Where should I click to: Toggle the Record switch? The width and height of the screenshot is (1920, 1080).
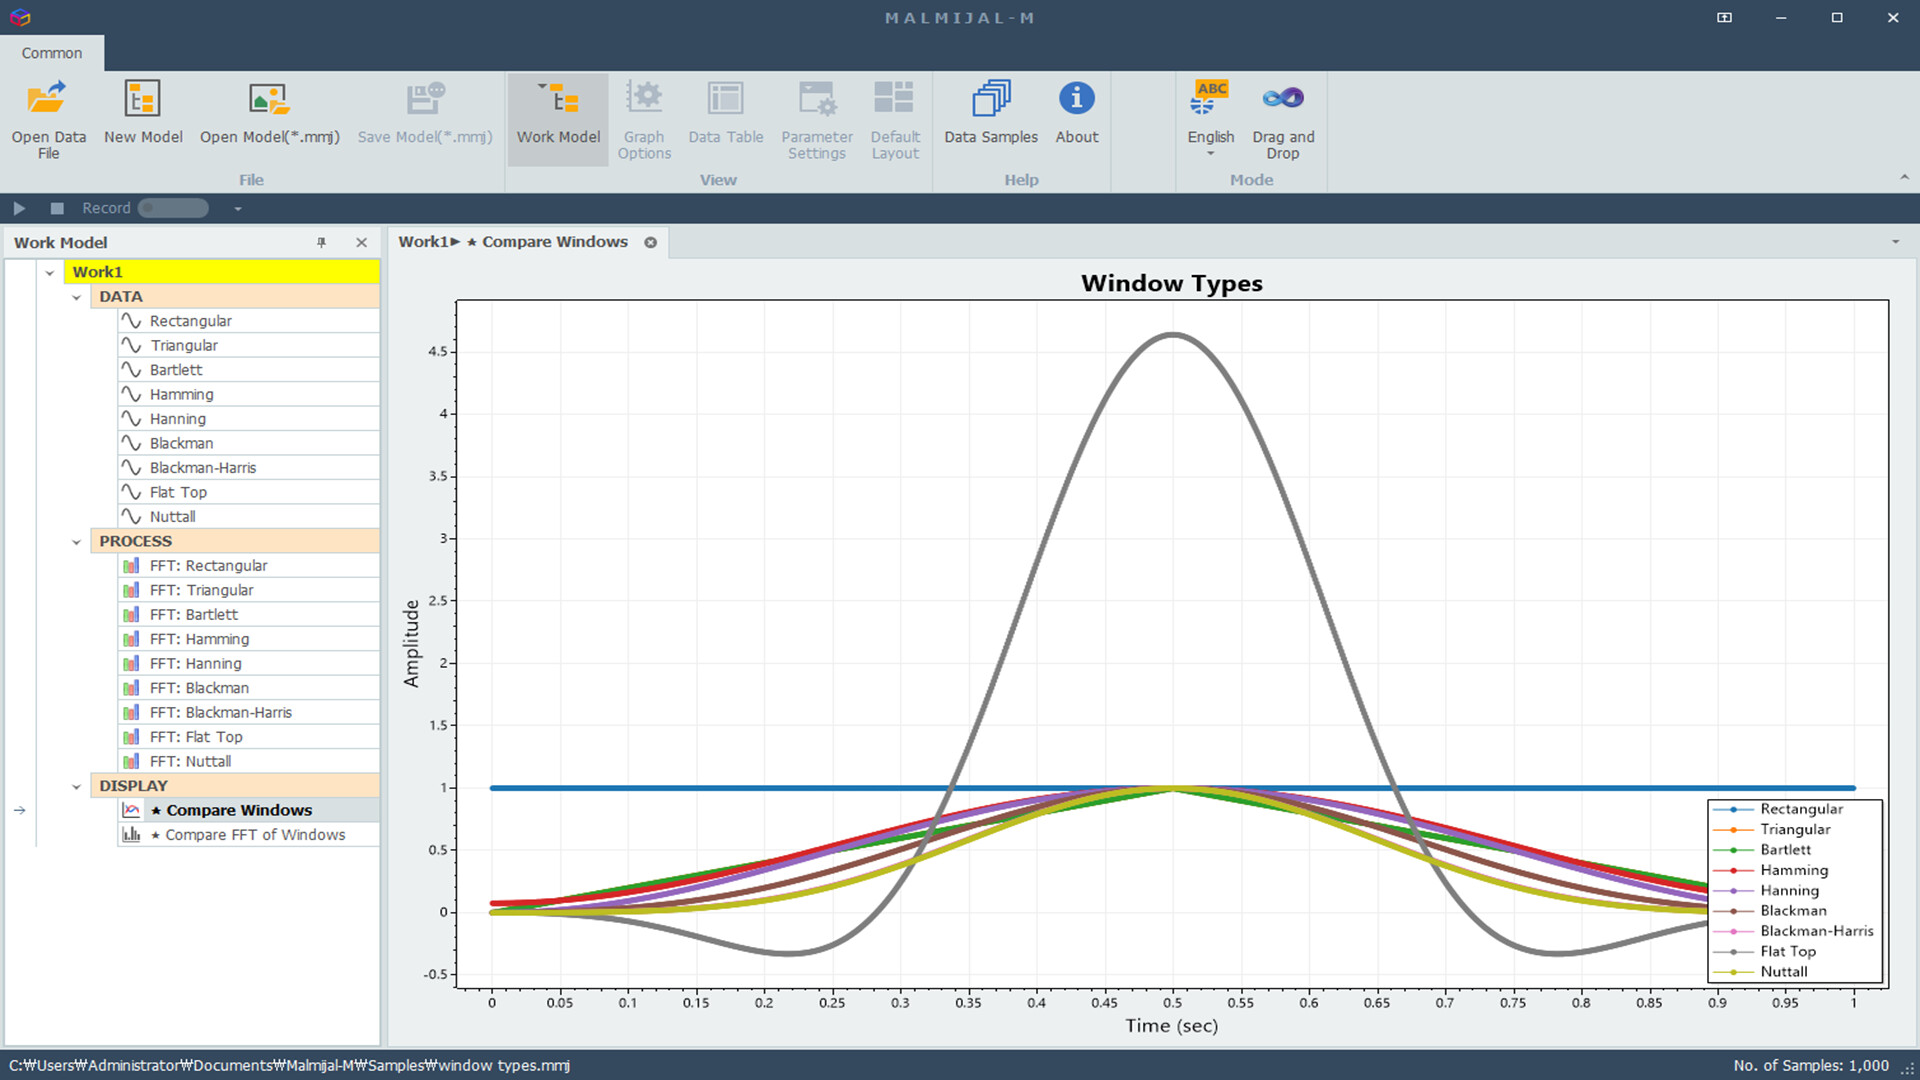(173, 208)
